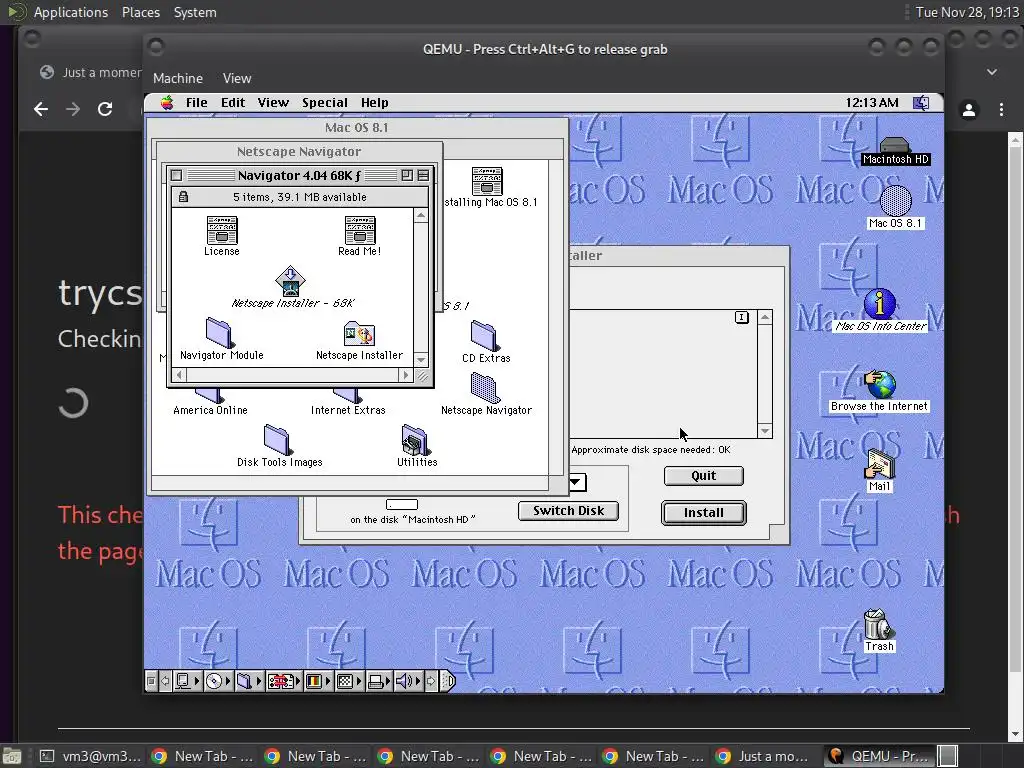Image resolution: width=1024 pixels, height=768 pixels.
Task: Select the Netscape Installer alias icon
Action: coord(359,333)
